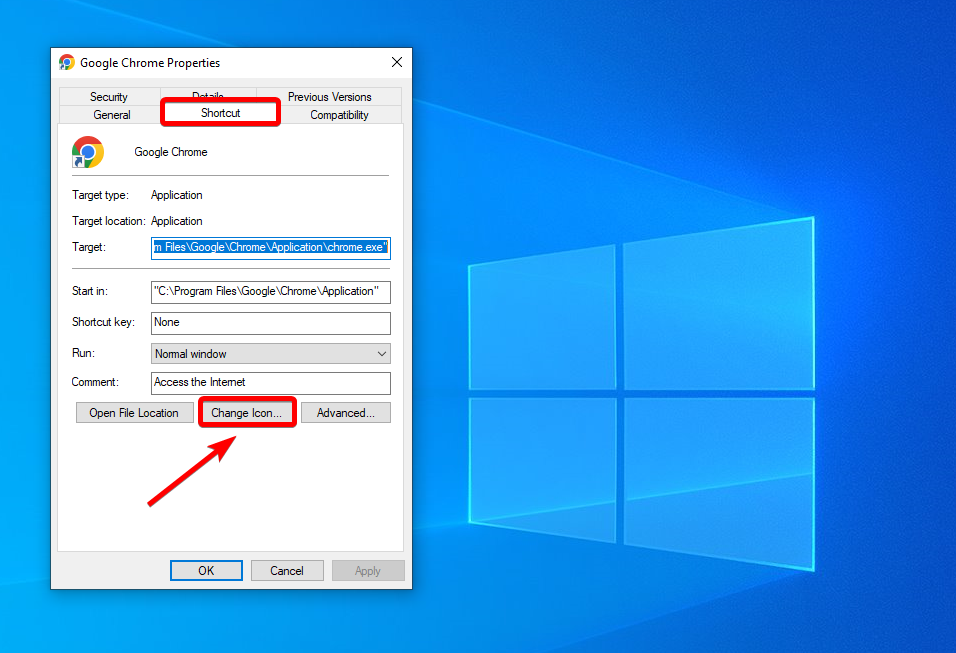
Task: Click the Start in folder field
Action: [x=270, y=292]
